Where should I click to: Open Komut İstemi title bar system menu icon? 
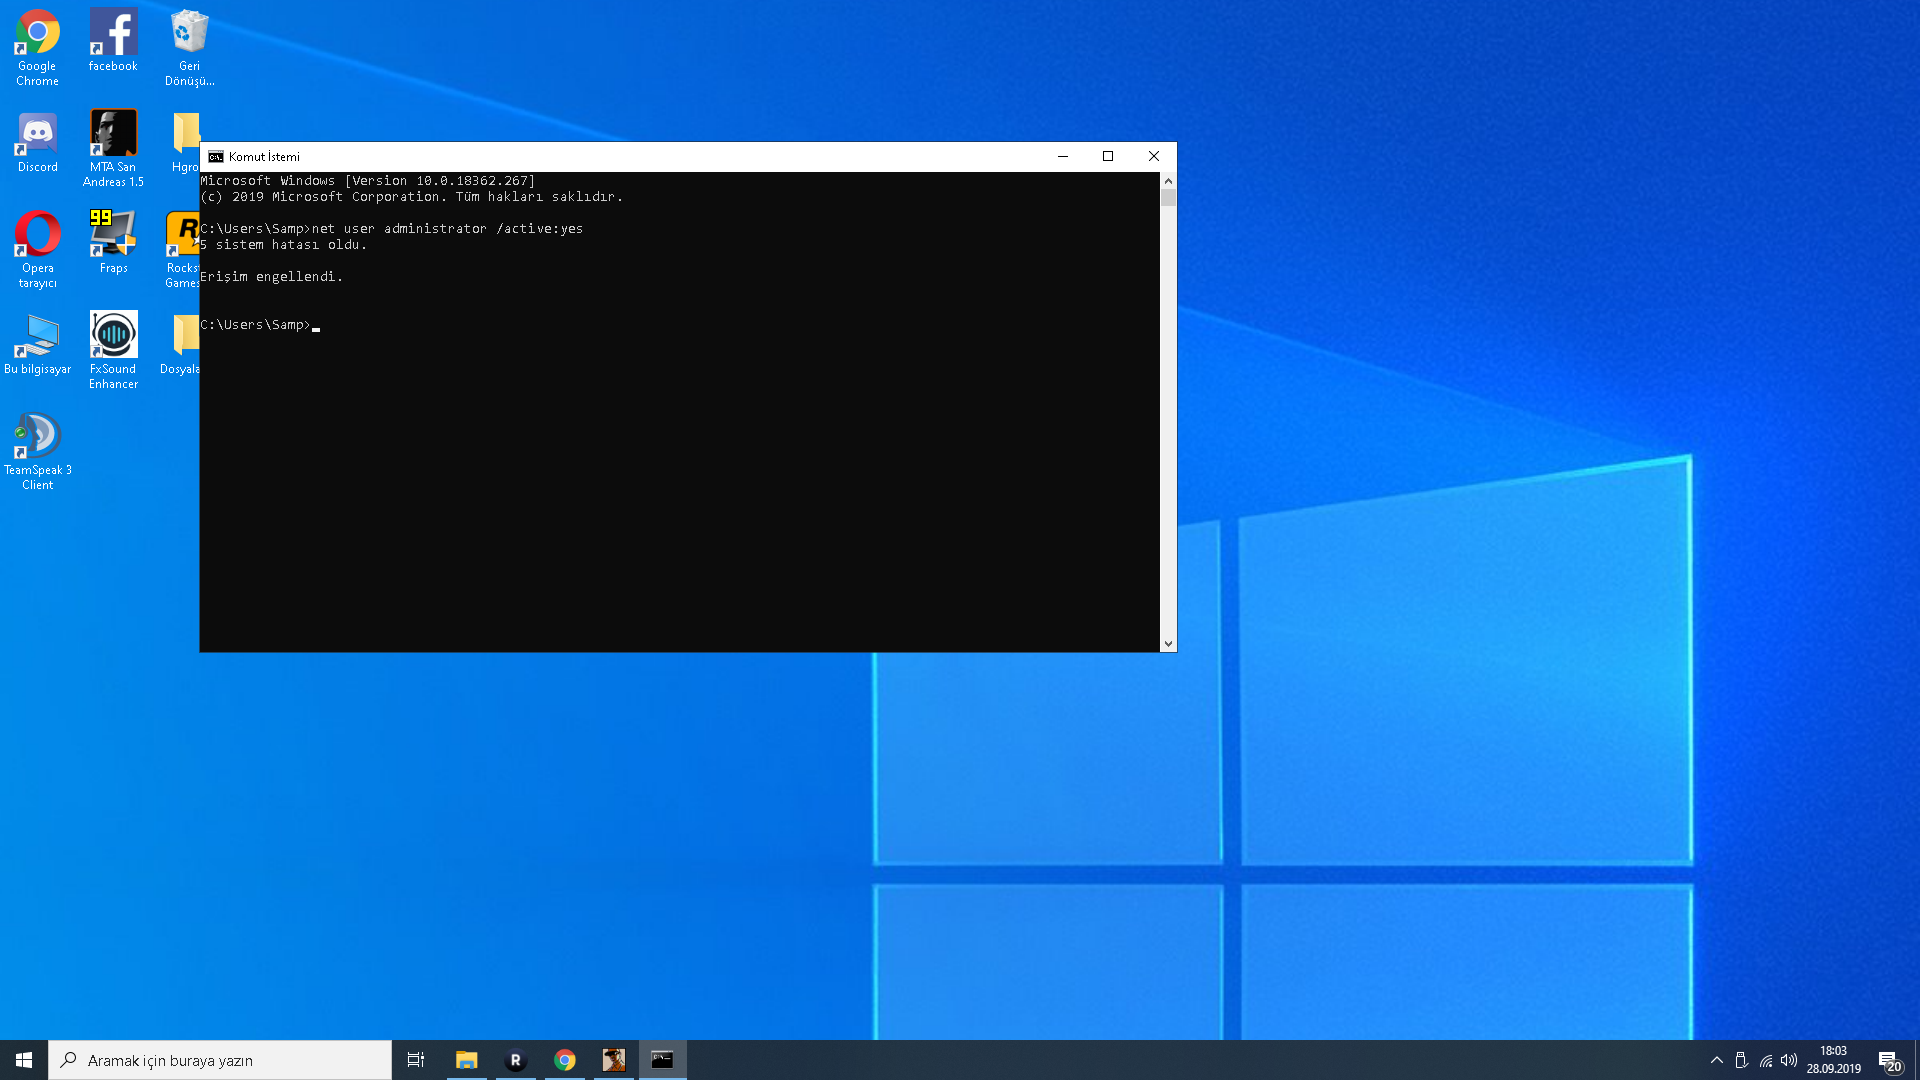pos(215,156)
